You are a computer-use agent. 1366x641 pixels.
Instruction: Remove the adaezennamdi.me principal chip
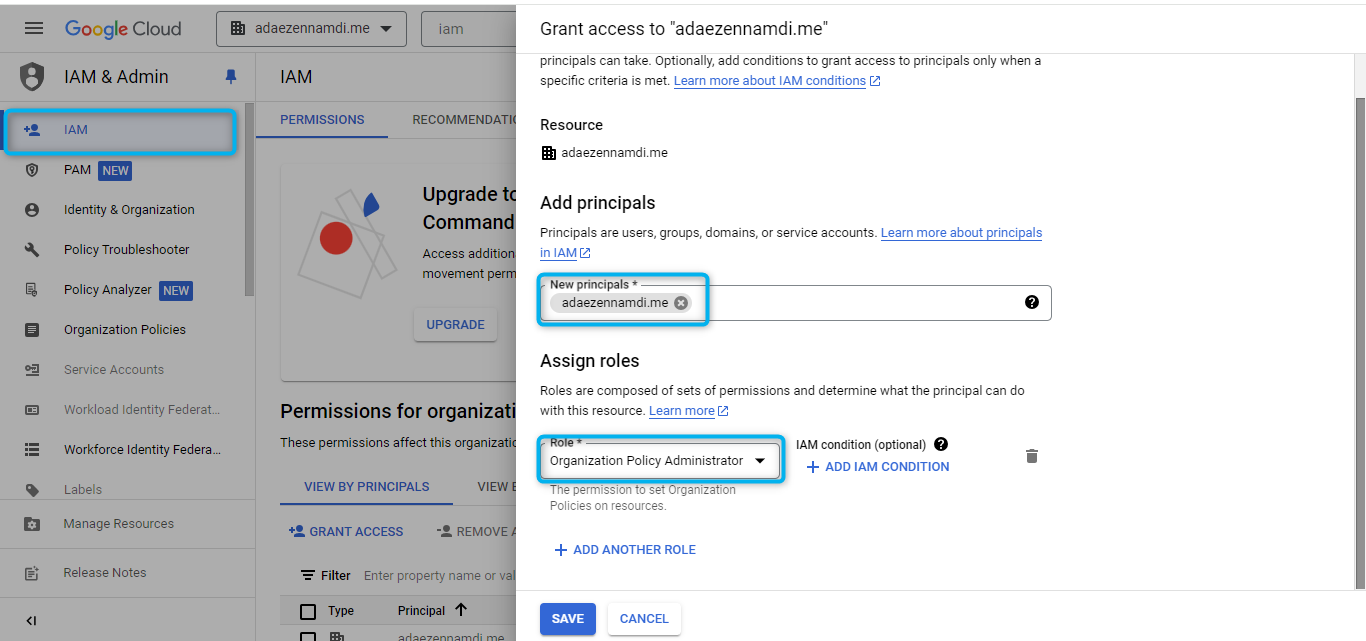(681, 303)
